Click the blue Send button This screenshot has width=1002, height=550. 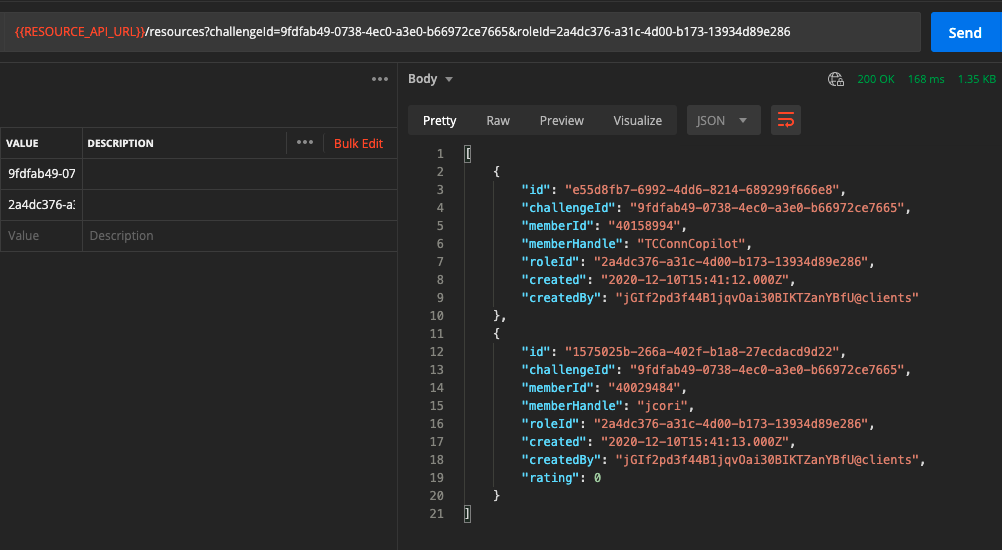(966, 32)
